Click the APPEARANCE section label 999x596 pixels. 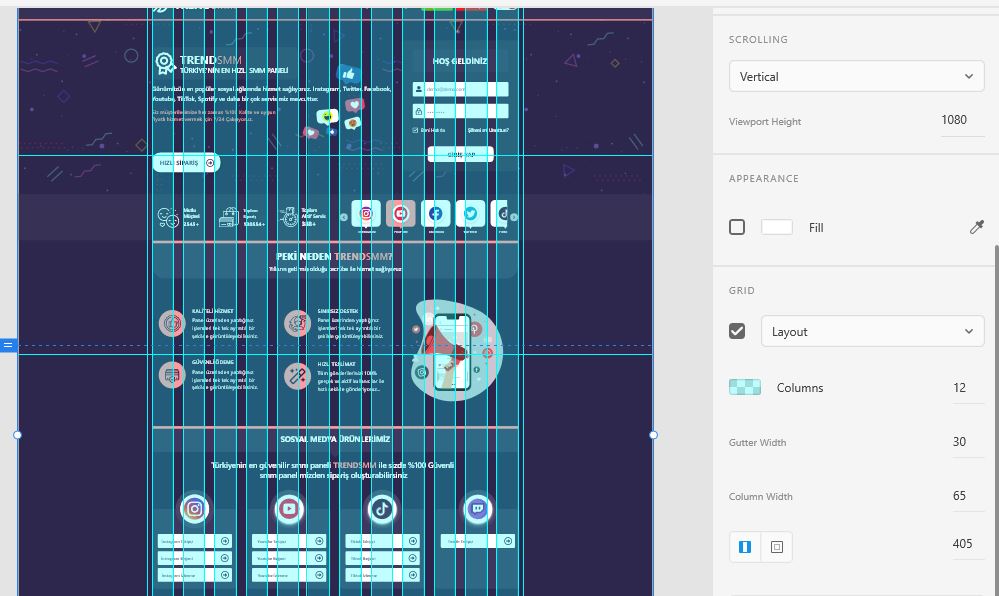(764, 178)
